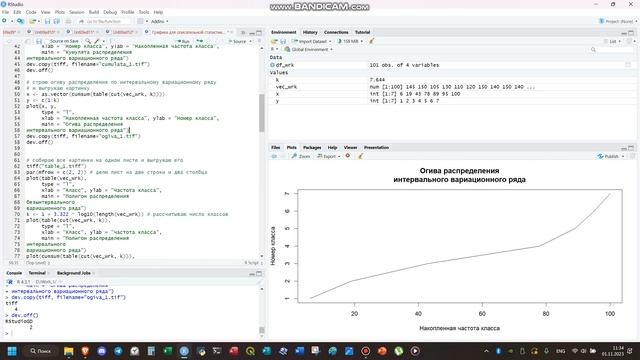Switch to Files tab
The width and height of the screenshot is (640, 360).
point(276,147)
